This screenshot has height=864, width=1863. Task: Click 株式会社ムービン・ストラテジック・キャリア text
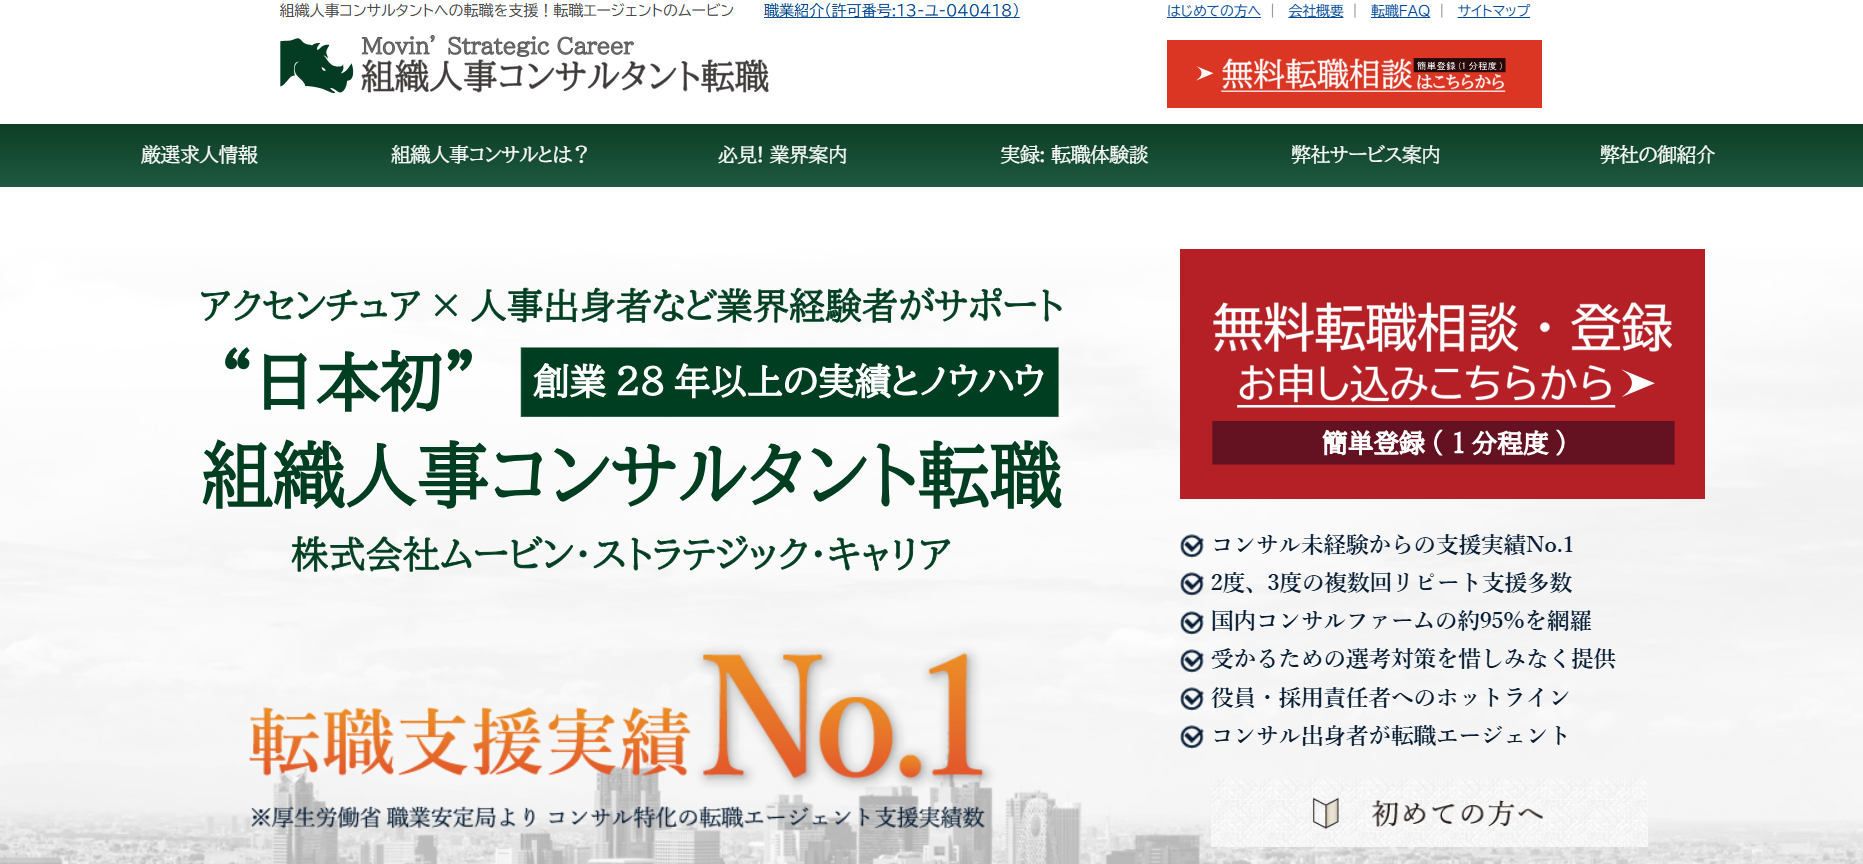(621, 554)
